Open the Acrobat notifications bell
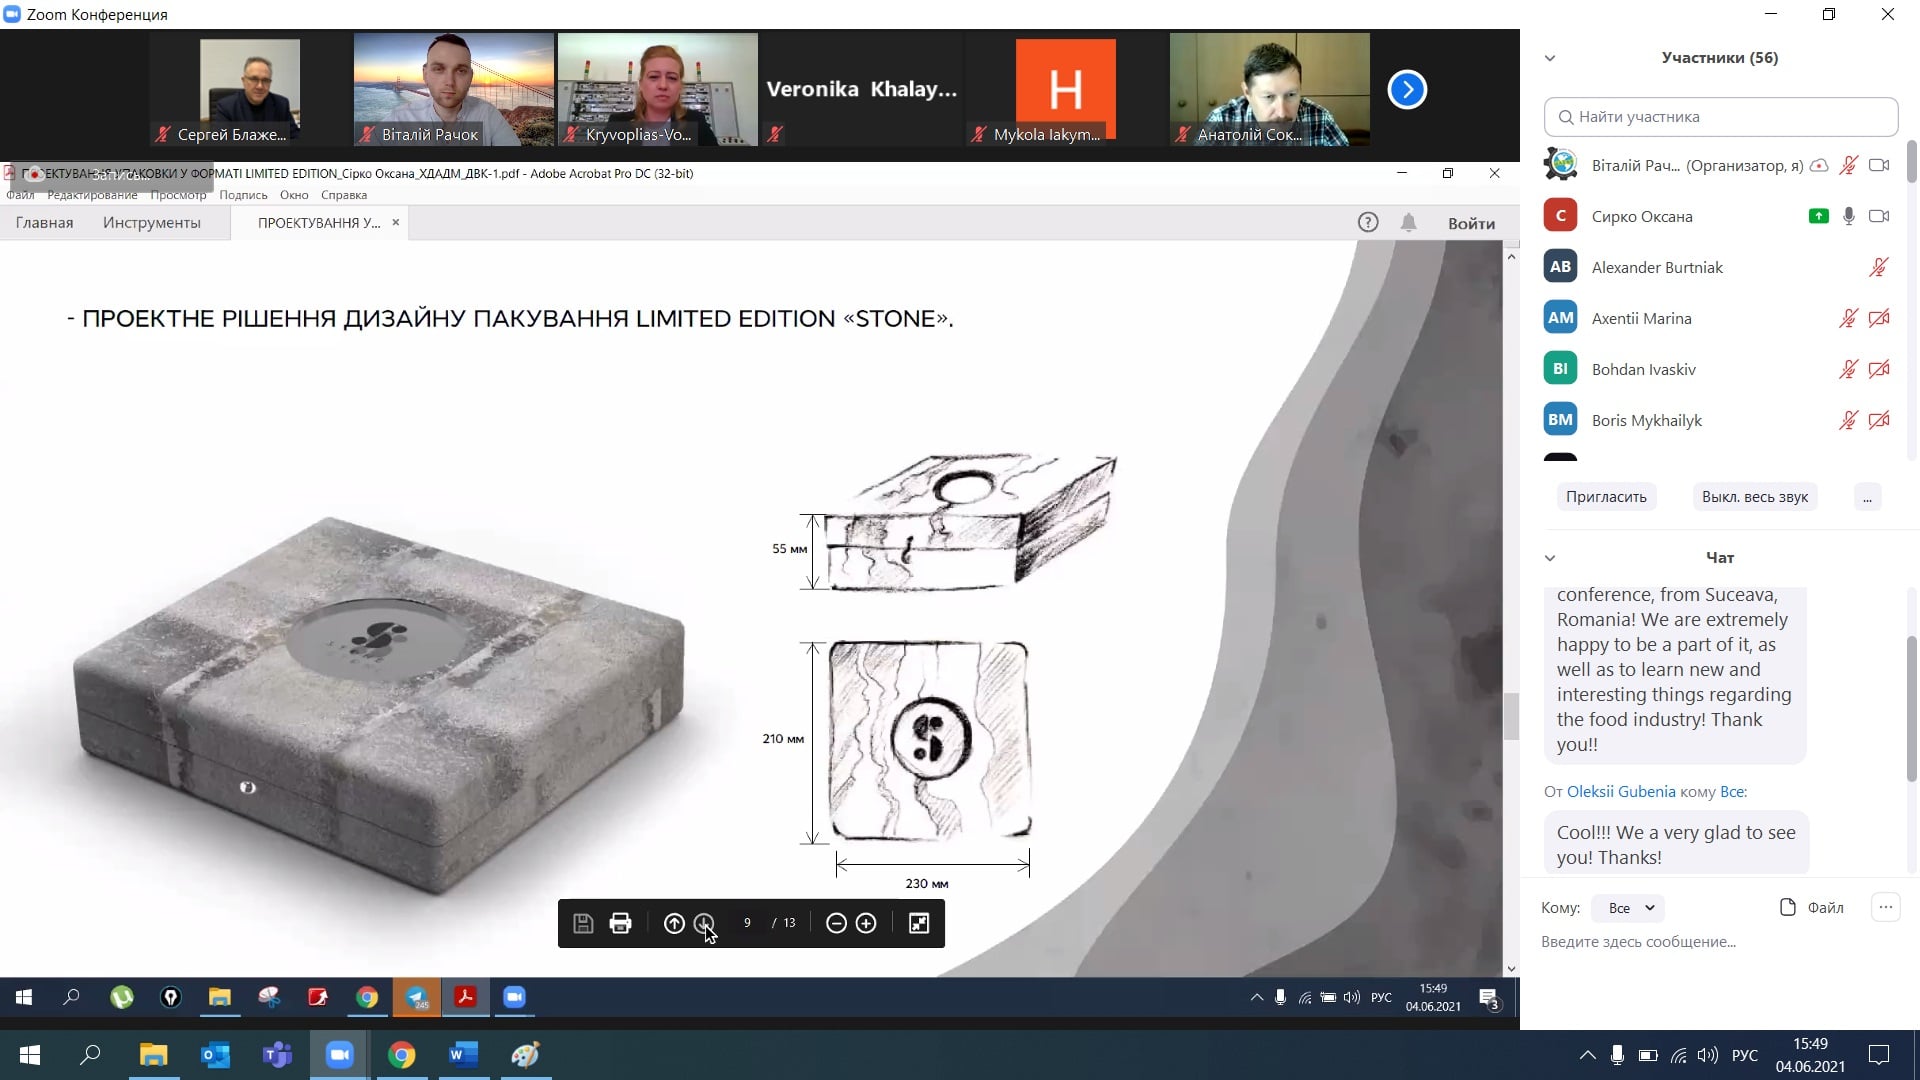The width and height of the screenshot is (1920, 1080). click(x=1408, y=223)
